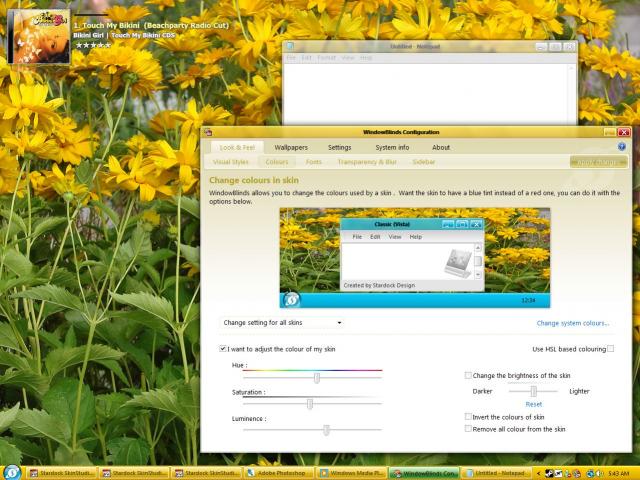The width and height of the screenshot is (640, 480).
Task: Click the Touch My Bikini CDS album text
Action: point(143,35)
